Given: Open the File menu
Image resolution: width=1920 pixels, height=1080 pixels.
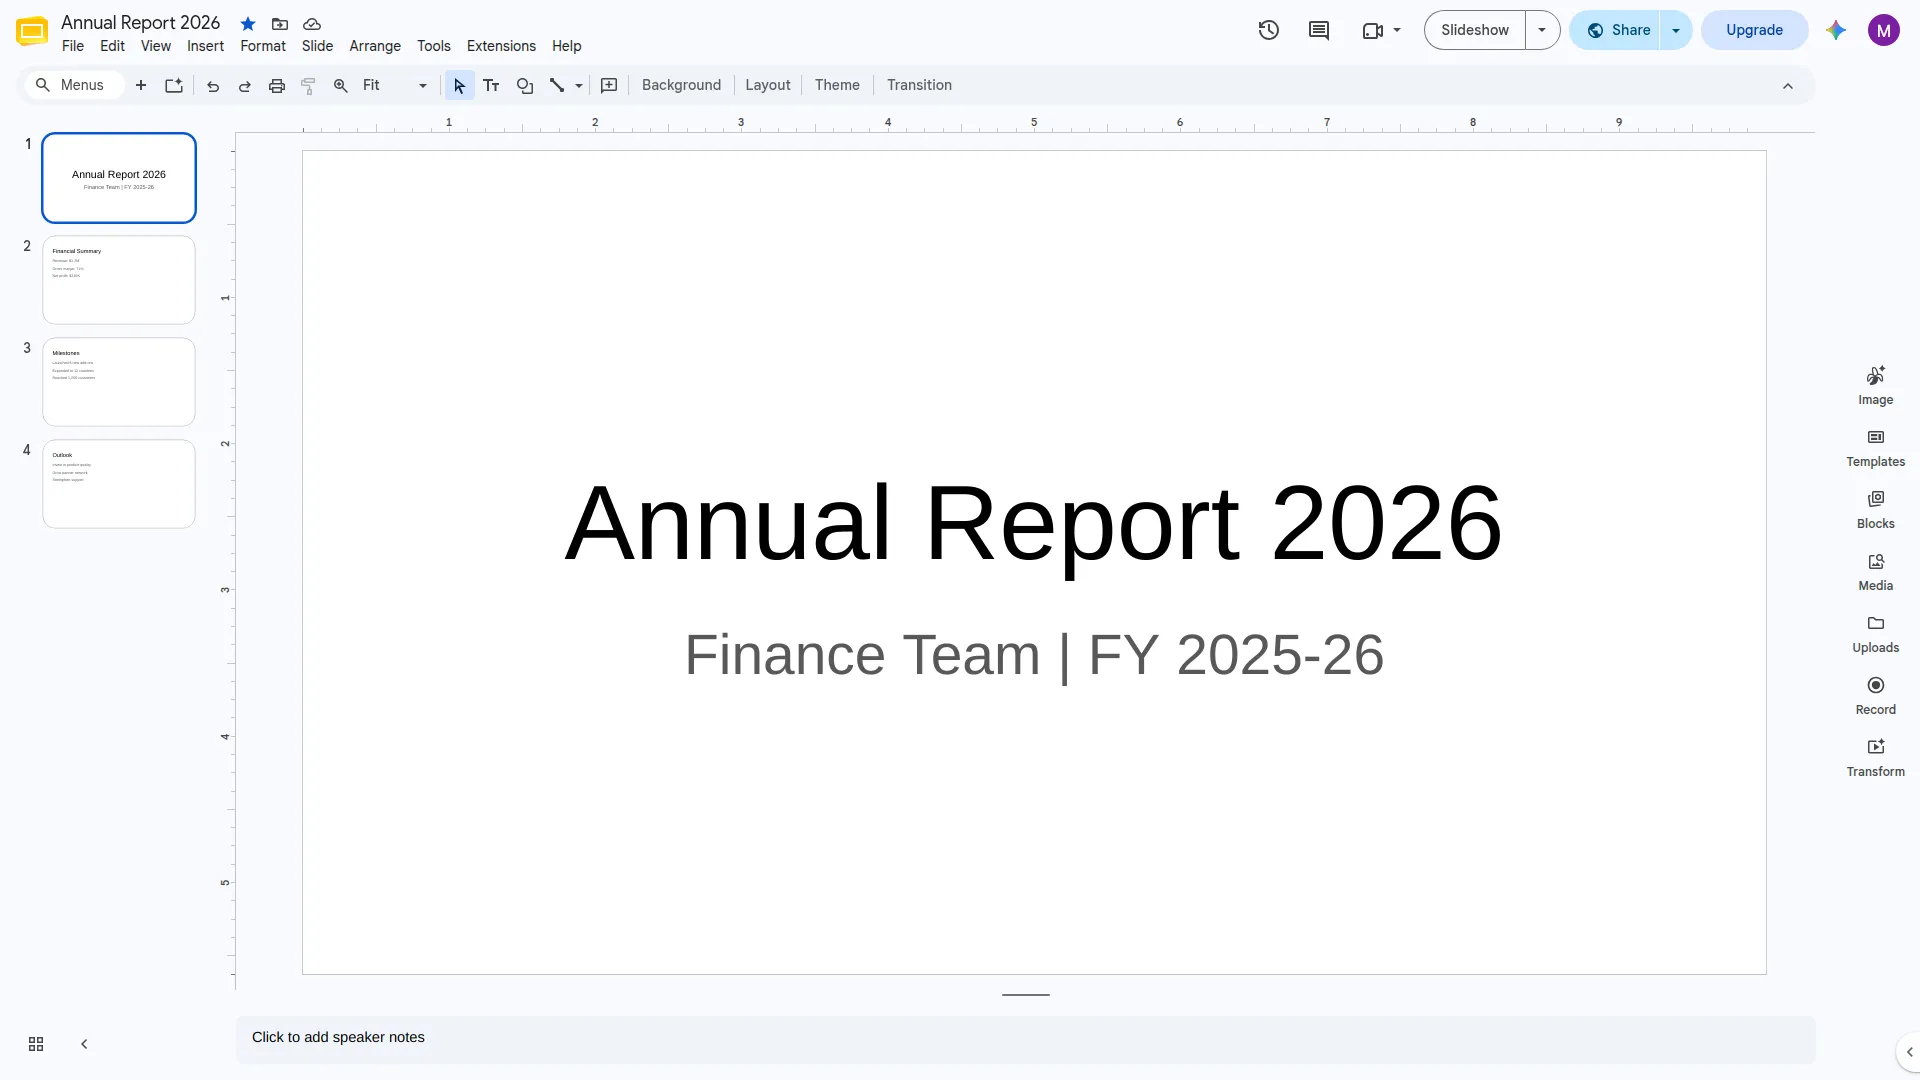Looking at the screenshot, I should (73, 46).
